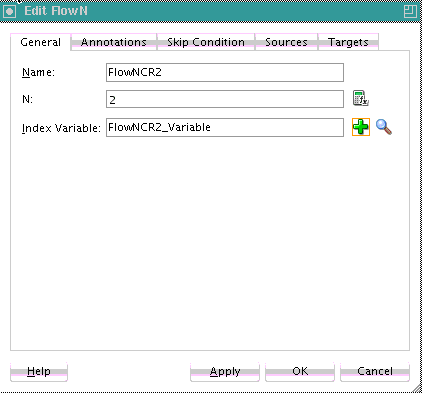The height and width of the screenshot is (393, 422).
Task: Switch to the Targets tab
Action: coord(348,42)
